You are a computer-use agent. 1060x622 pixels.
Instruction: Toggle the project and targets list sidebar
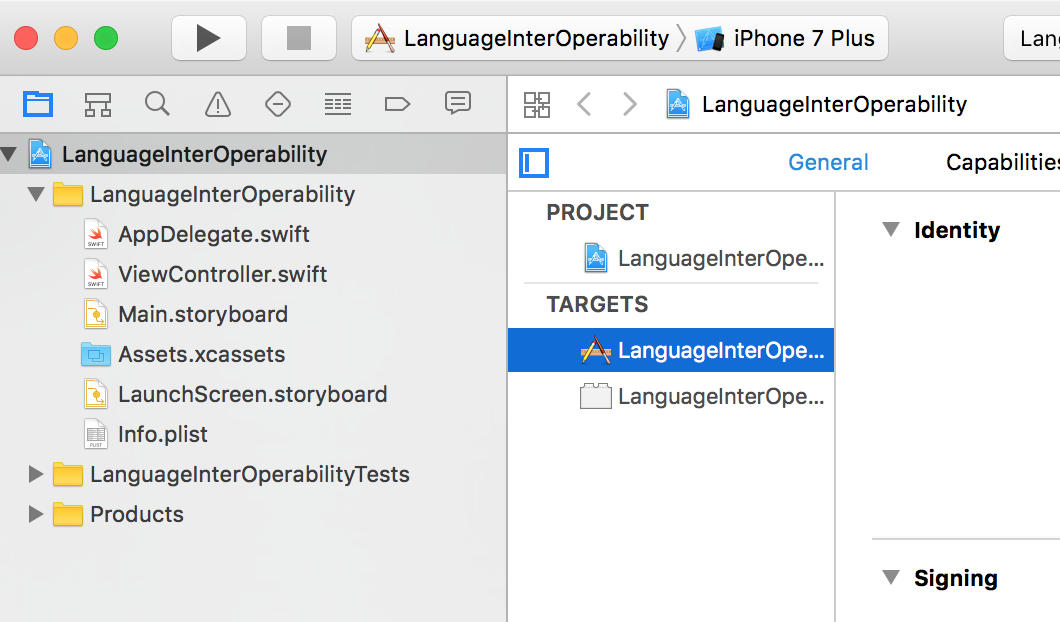pyautogui.click(x=534, y=163)
